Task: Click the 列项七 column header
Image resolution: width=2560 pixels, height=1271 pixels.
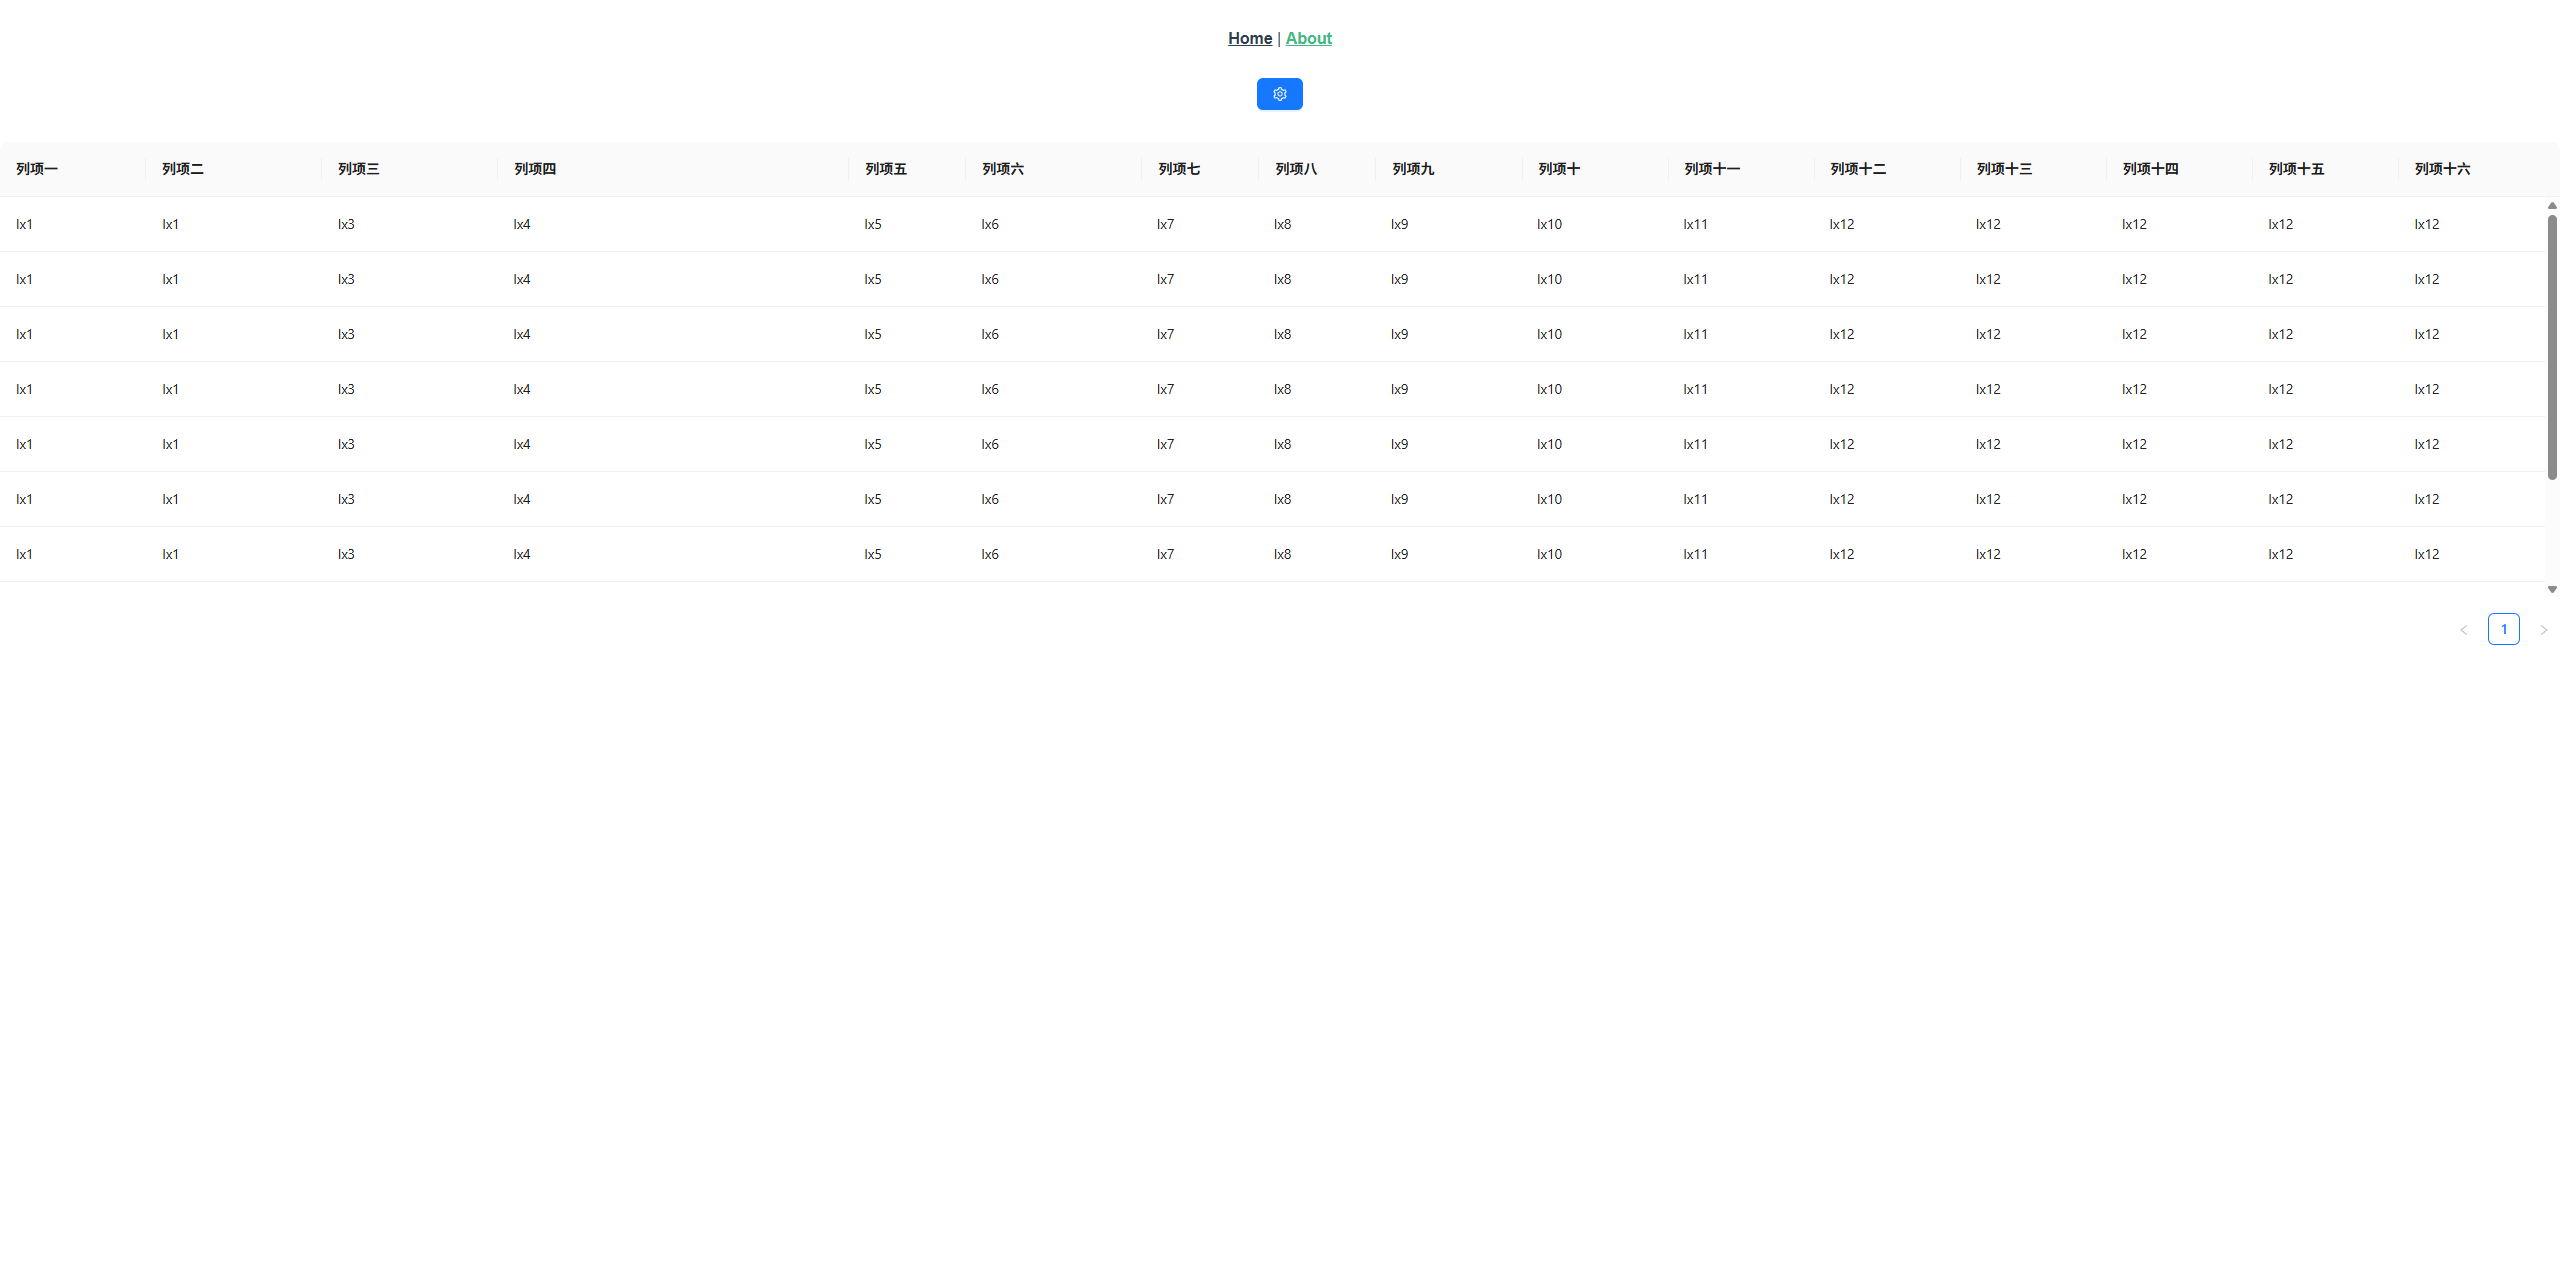Action: tap(1179, 169)
